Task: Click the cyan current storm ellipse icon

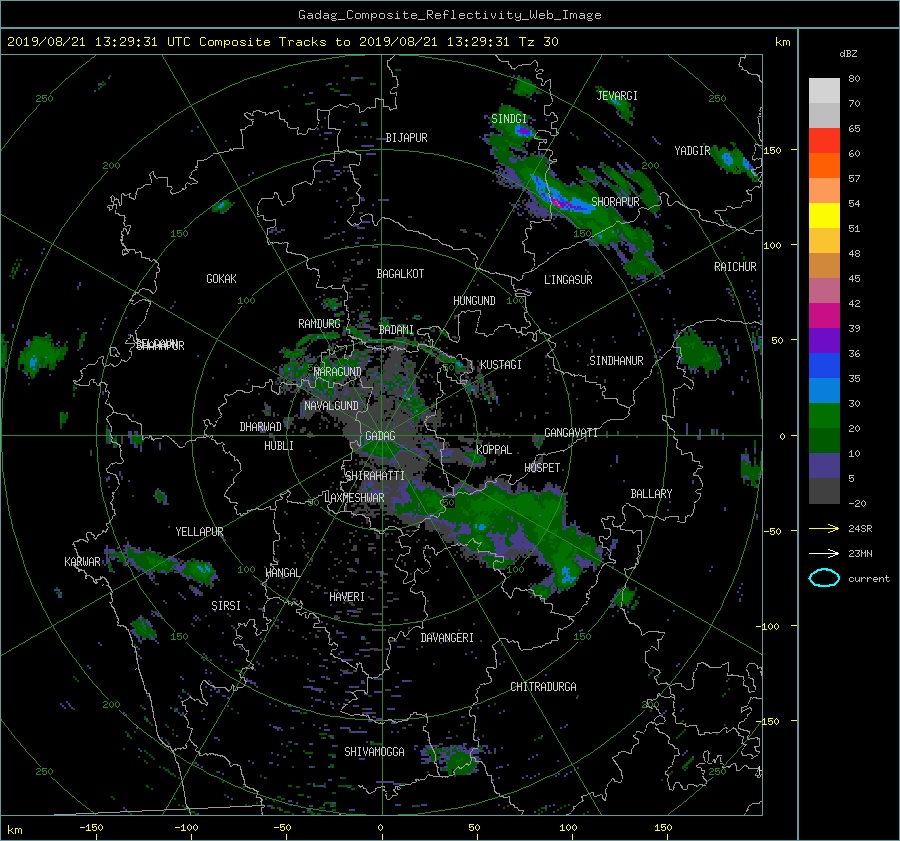Action: (824, 578)
